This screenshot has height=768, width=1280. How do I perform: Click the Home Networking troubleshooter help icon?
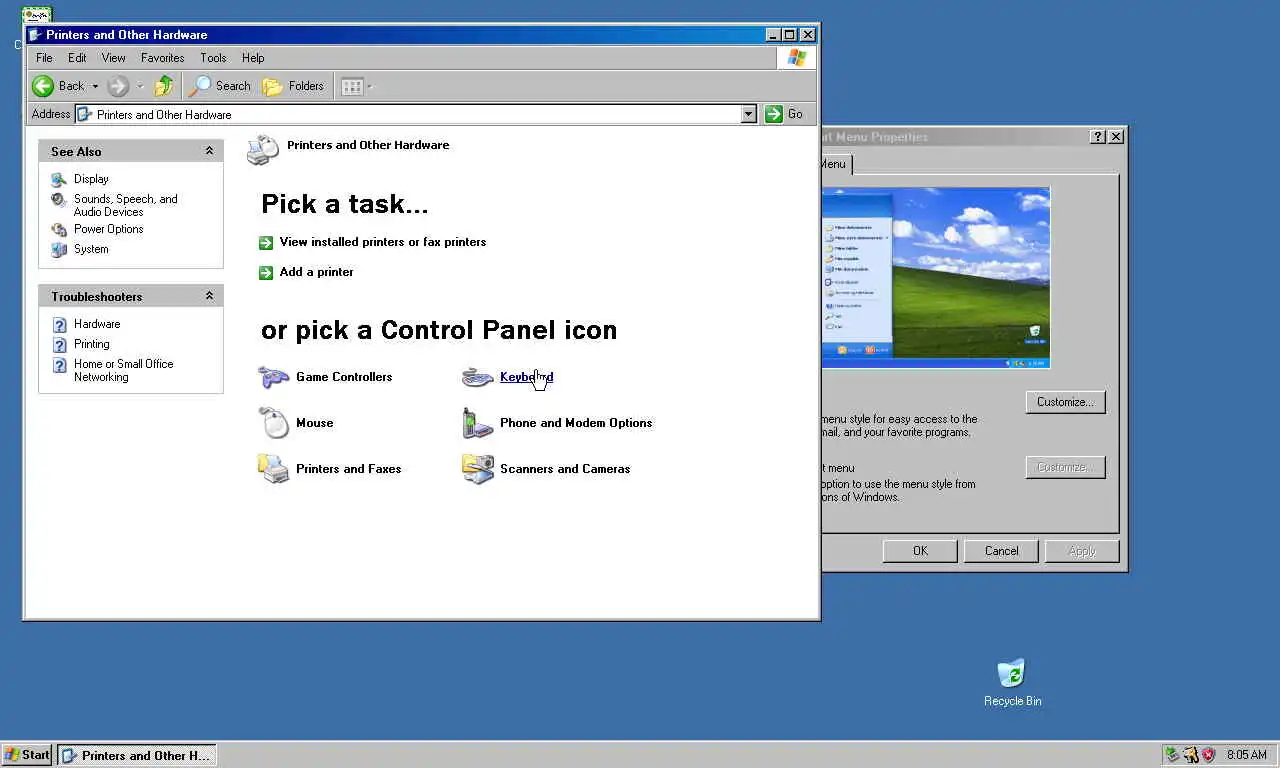coord(59,364)
